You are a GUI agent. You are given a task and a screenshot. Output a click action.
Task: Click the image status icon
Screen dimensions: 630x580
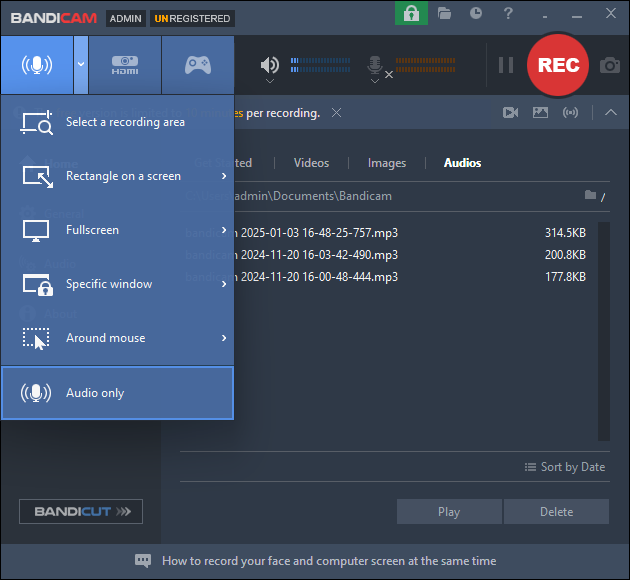point(540,112)
